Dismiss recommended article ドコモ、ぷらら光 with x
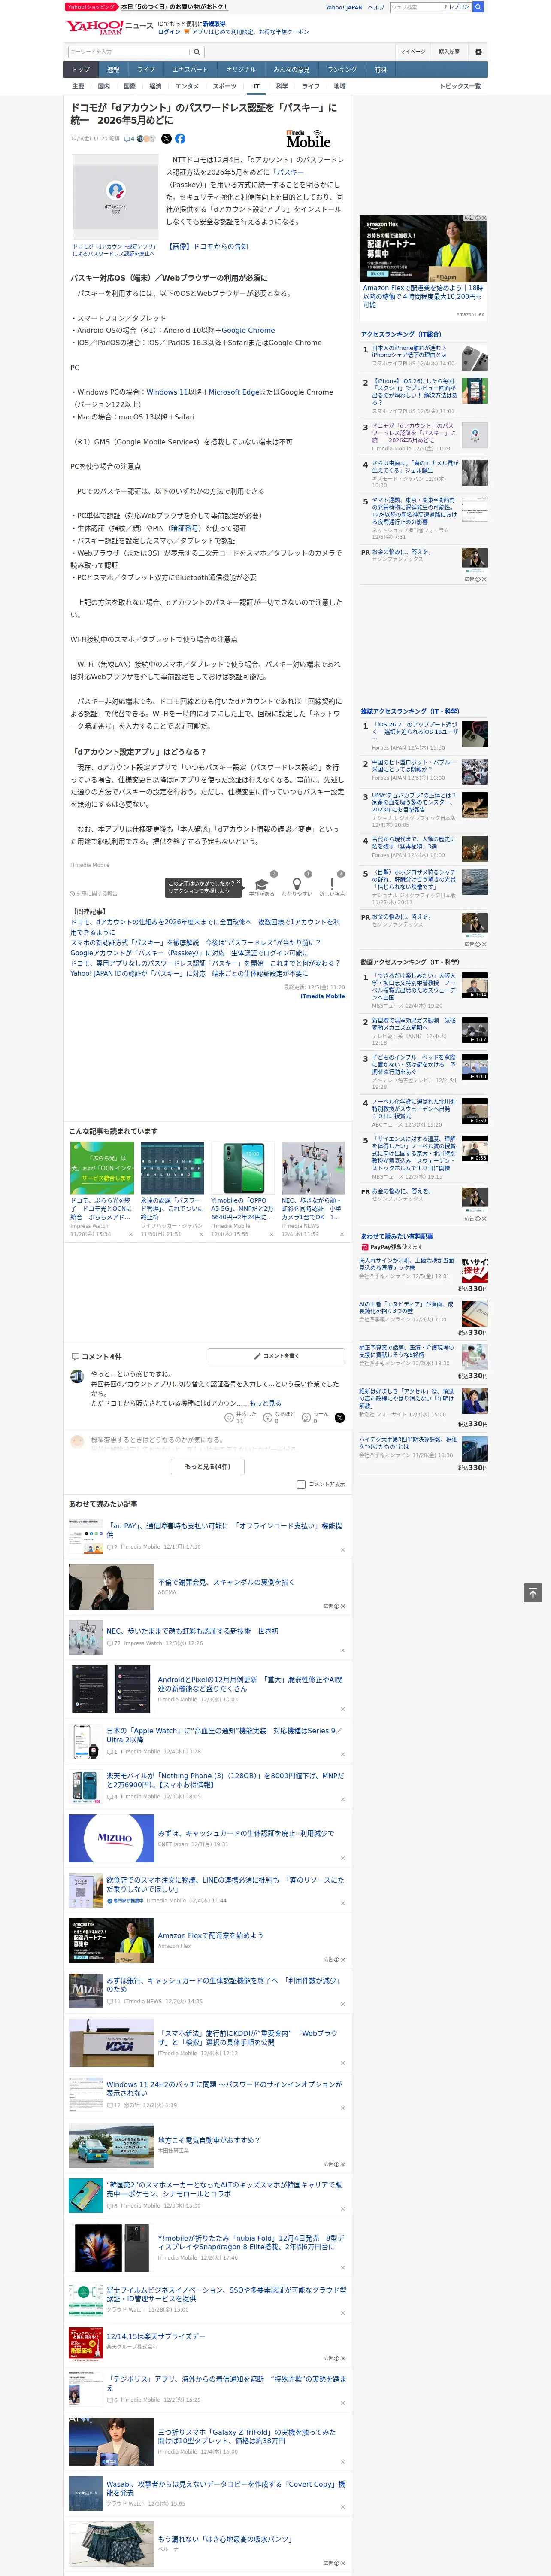This screenshot has width=551, height=2576. click(x=130, y=1234)
